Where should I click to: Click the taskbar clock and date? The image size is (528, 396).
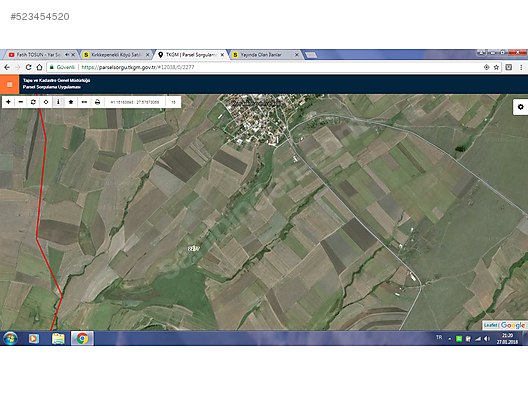507,338
